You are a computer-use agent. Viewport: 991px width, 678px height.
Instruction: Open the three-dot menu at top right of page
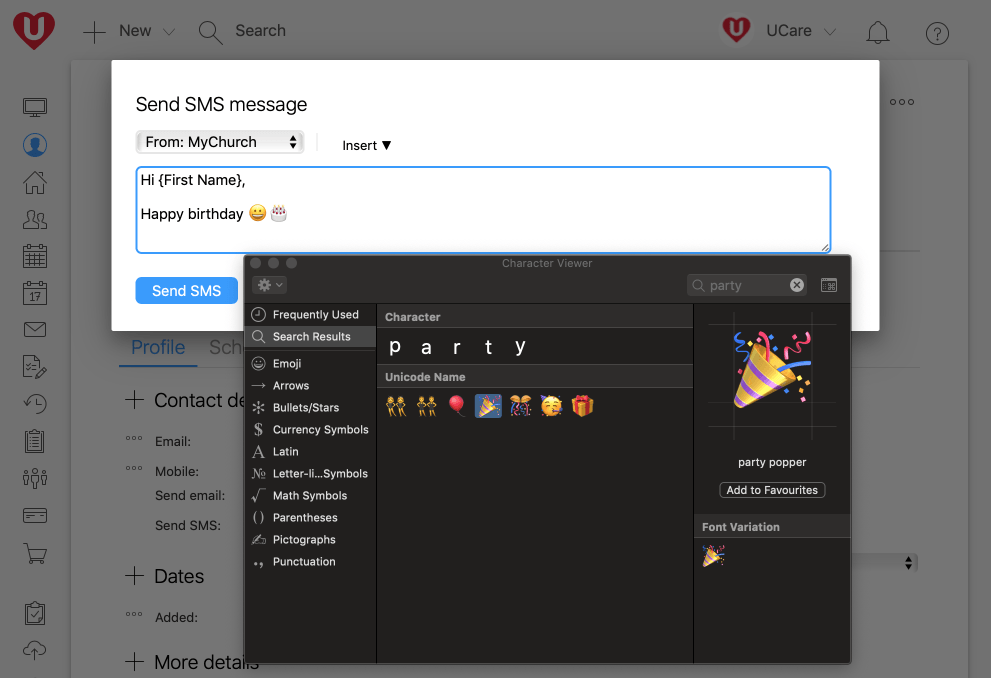pos(902,102)
